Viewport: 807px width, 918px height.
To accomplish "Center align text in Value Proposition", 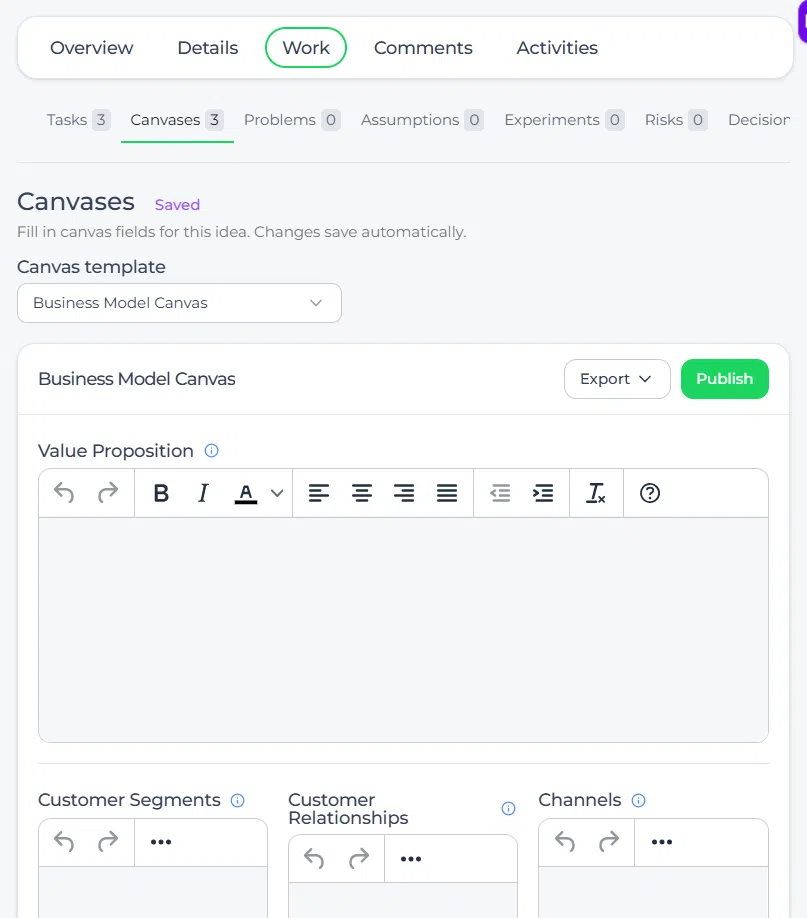I will pos(362,493).
